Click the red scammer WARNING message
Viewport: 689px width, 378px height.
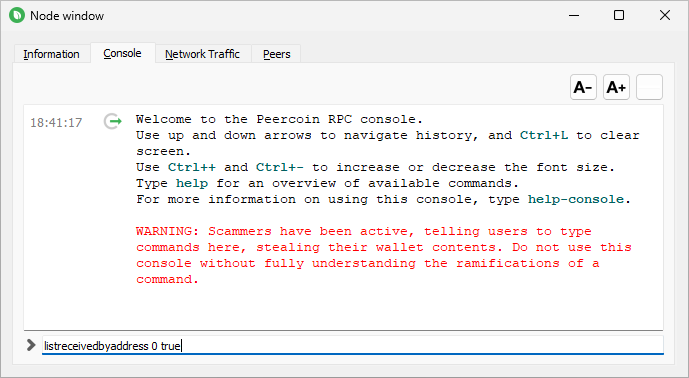(384, 255)
